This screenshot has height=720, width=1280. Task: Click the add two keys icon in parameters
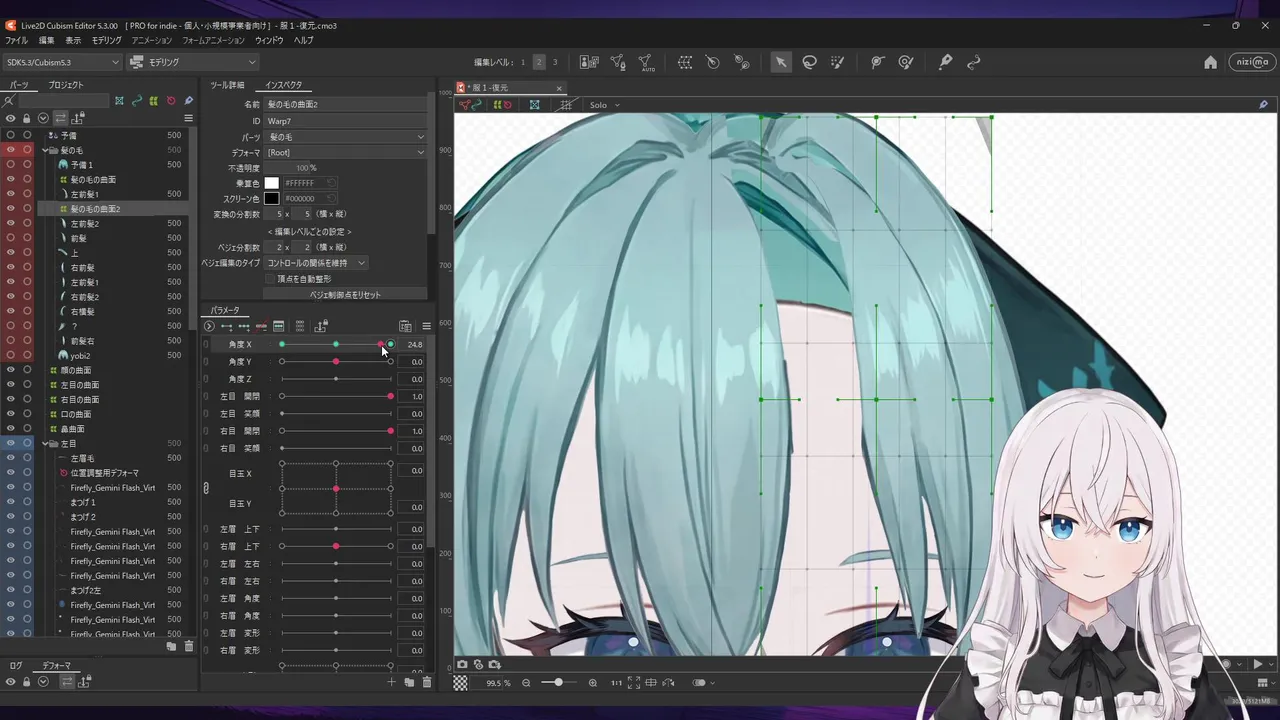point(226,326)
